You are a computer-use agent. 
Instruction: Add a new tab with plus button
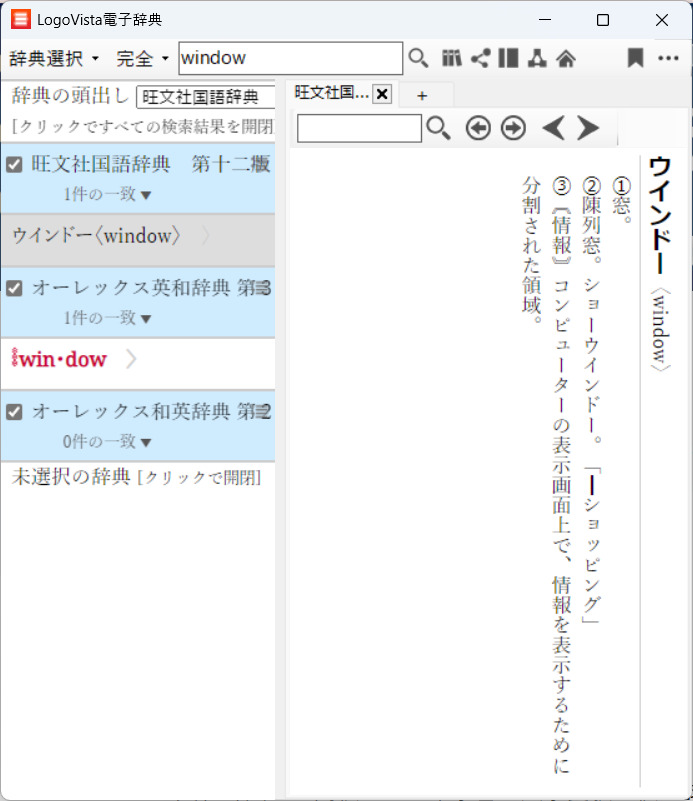422,95
